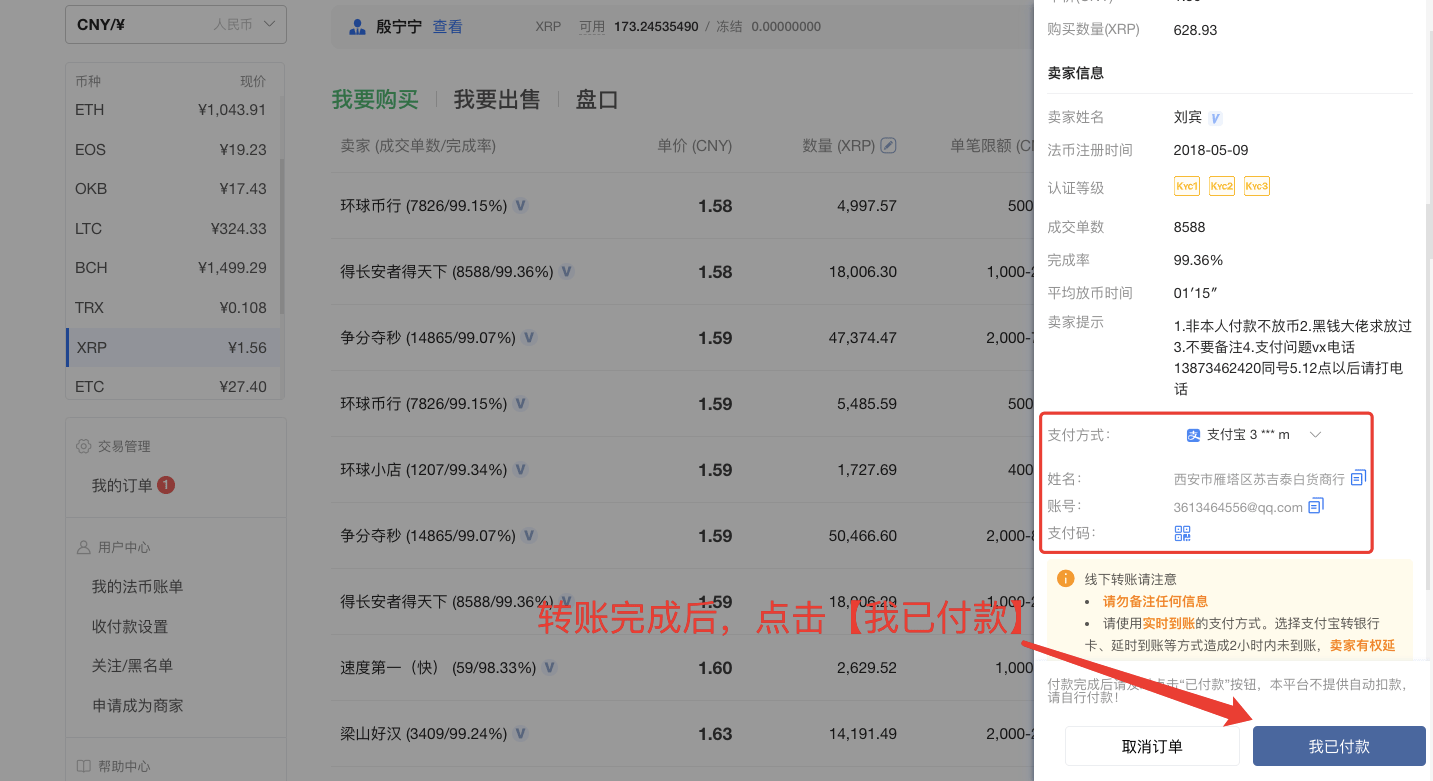Click the Alipay logo in 支付方式
The height and width of the screenshot is (781, 1433).
(x=1193, y=435)
